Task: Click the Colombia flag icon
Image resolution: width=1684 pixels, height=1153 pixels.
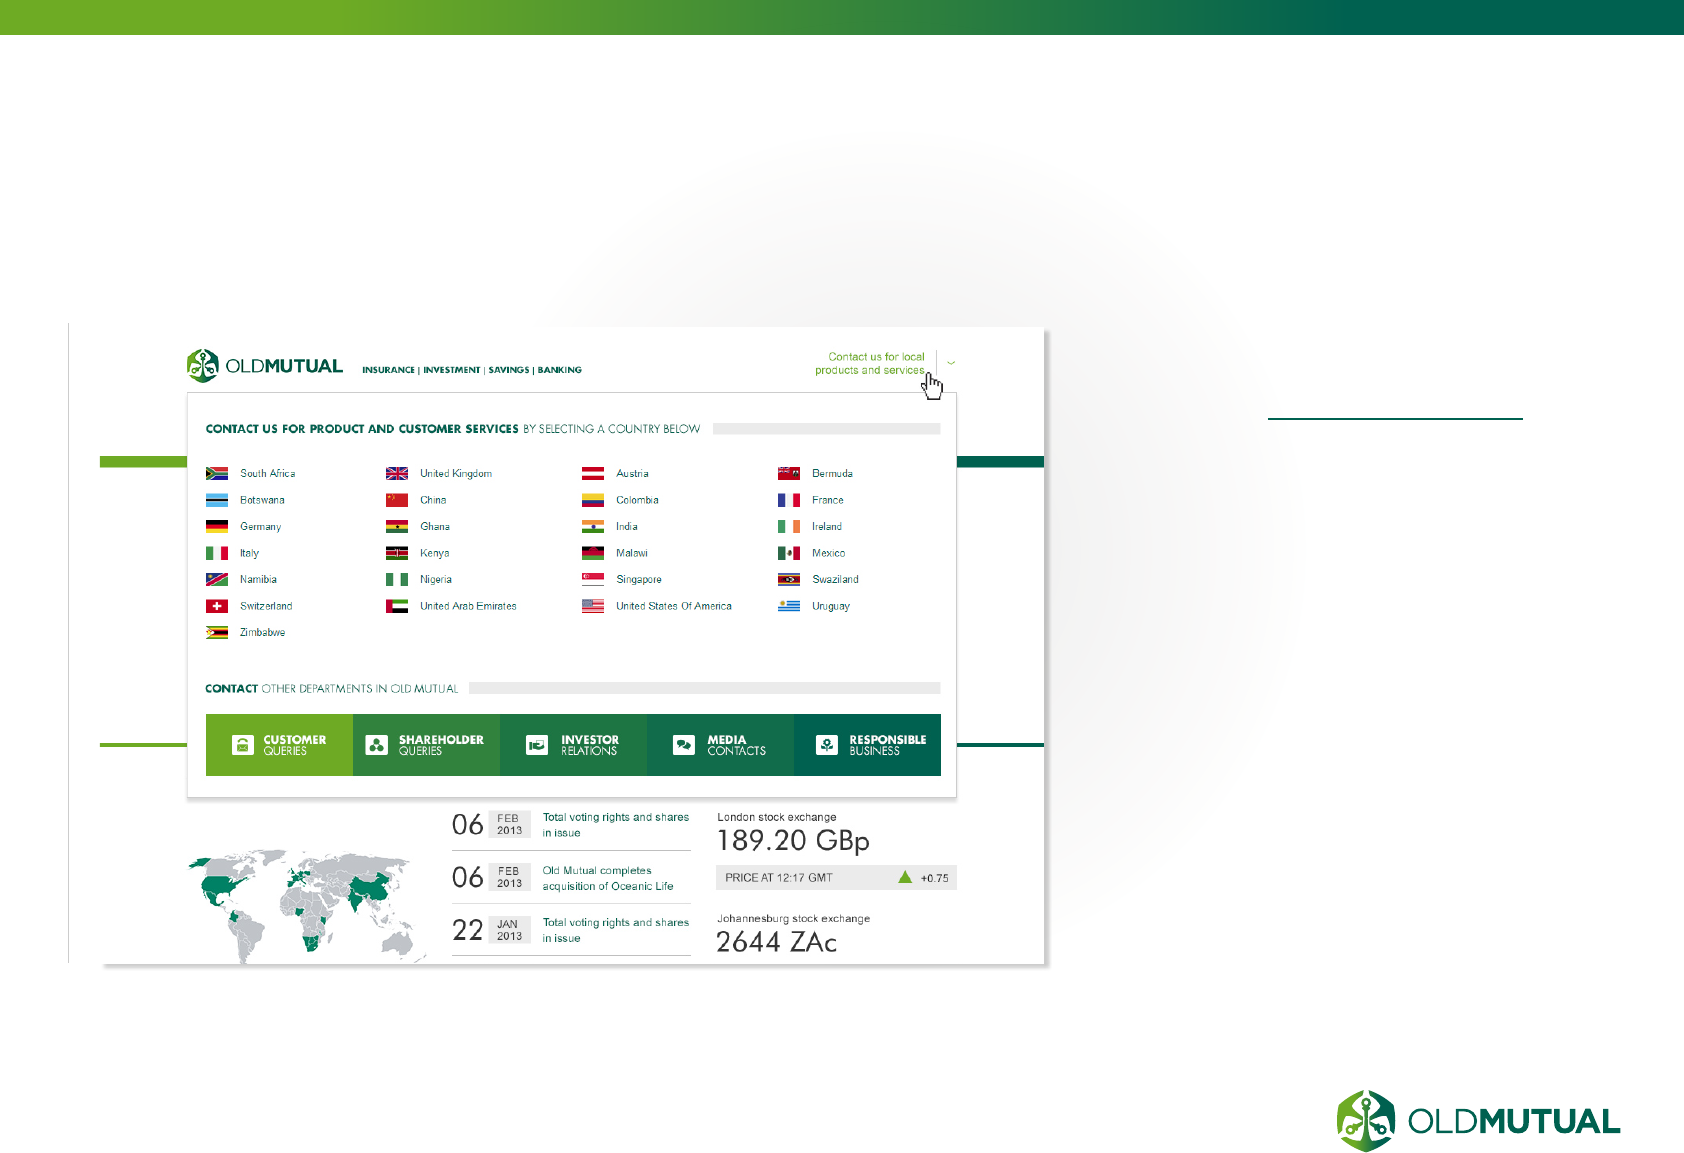Action: tap(593, 500)
